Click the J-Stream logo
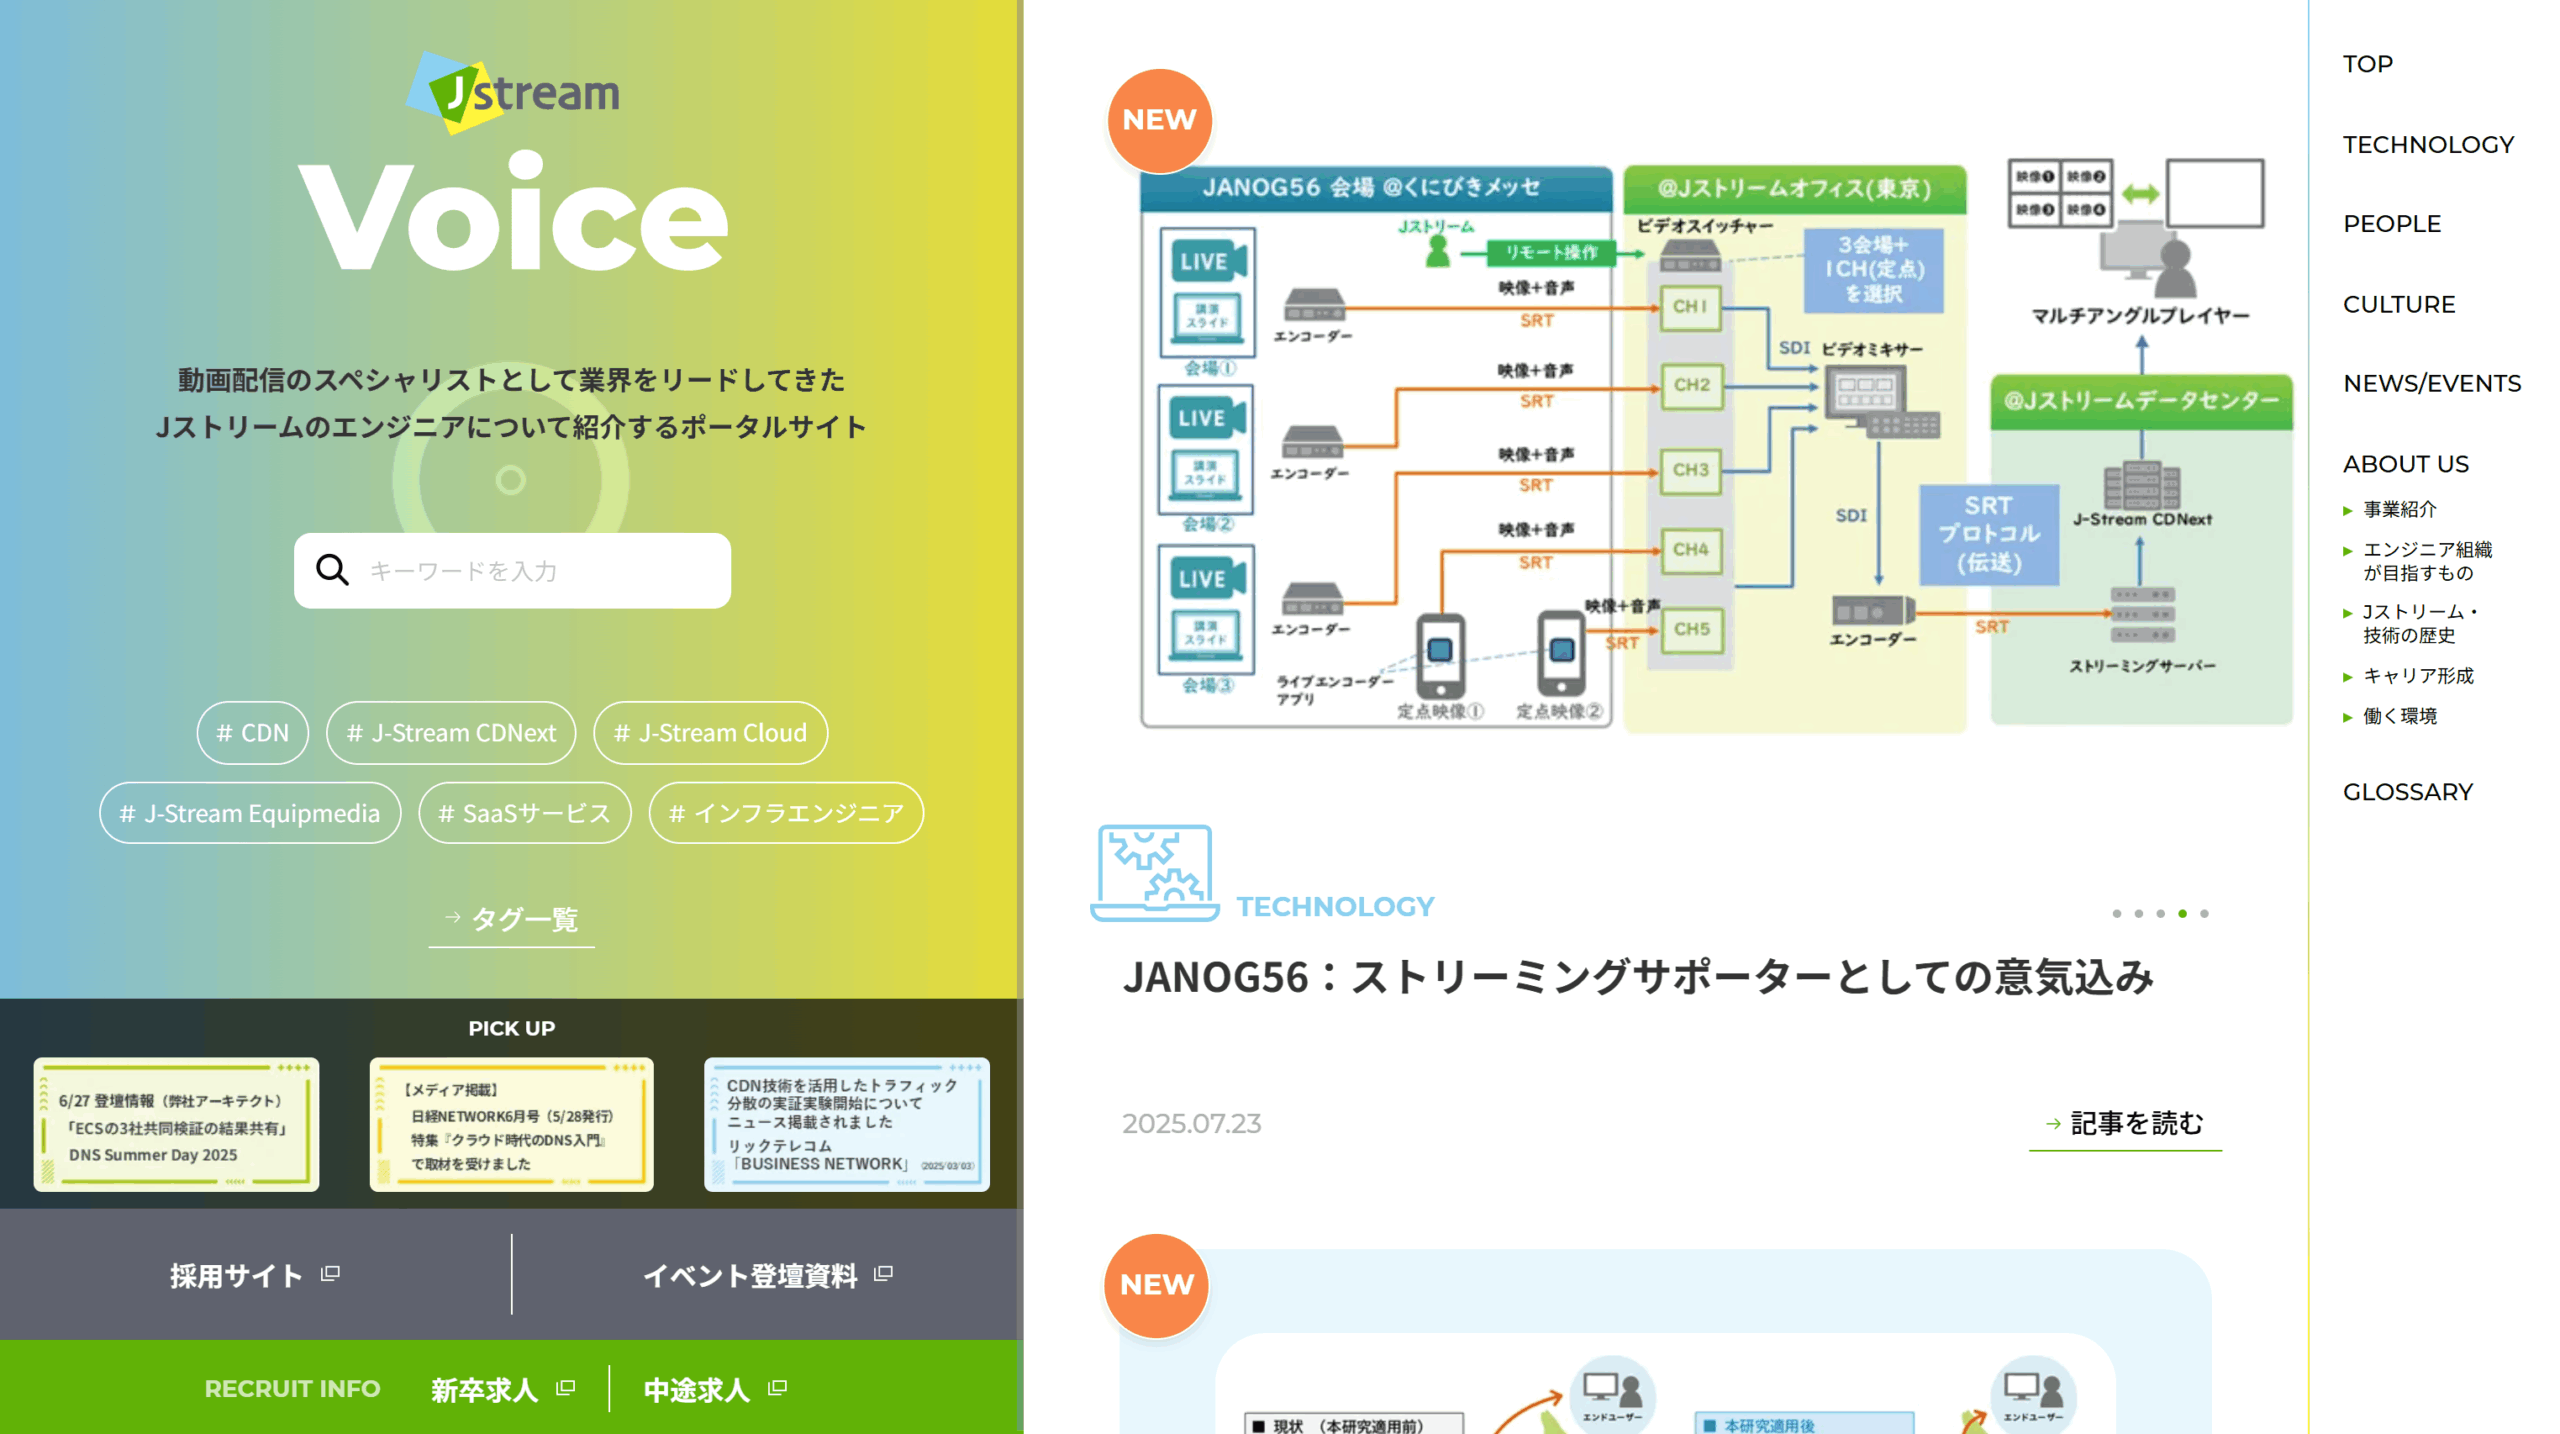The height and width of the screenshot is (1434, 2560). (x=512, y=92)
